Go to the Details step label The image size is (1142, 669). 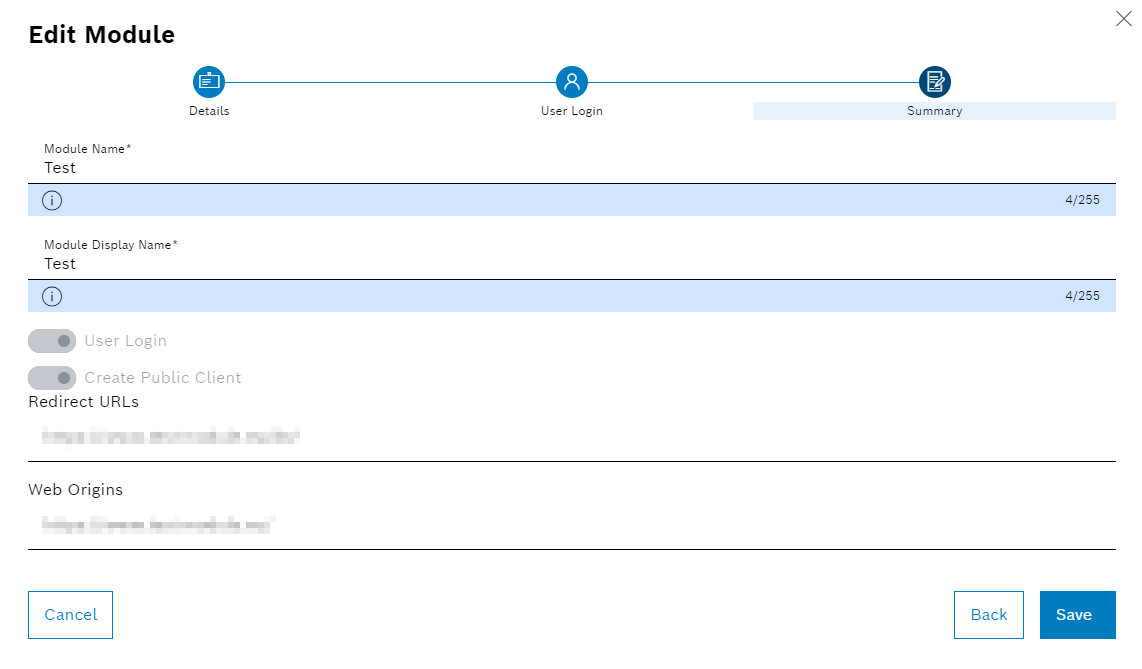[209, 111]
